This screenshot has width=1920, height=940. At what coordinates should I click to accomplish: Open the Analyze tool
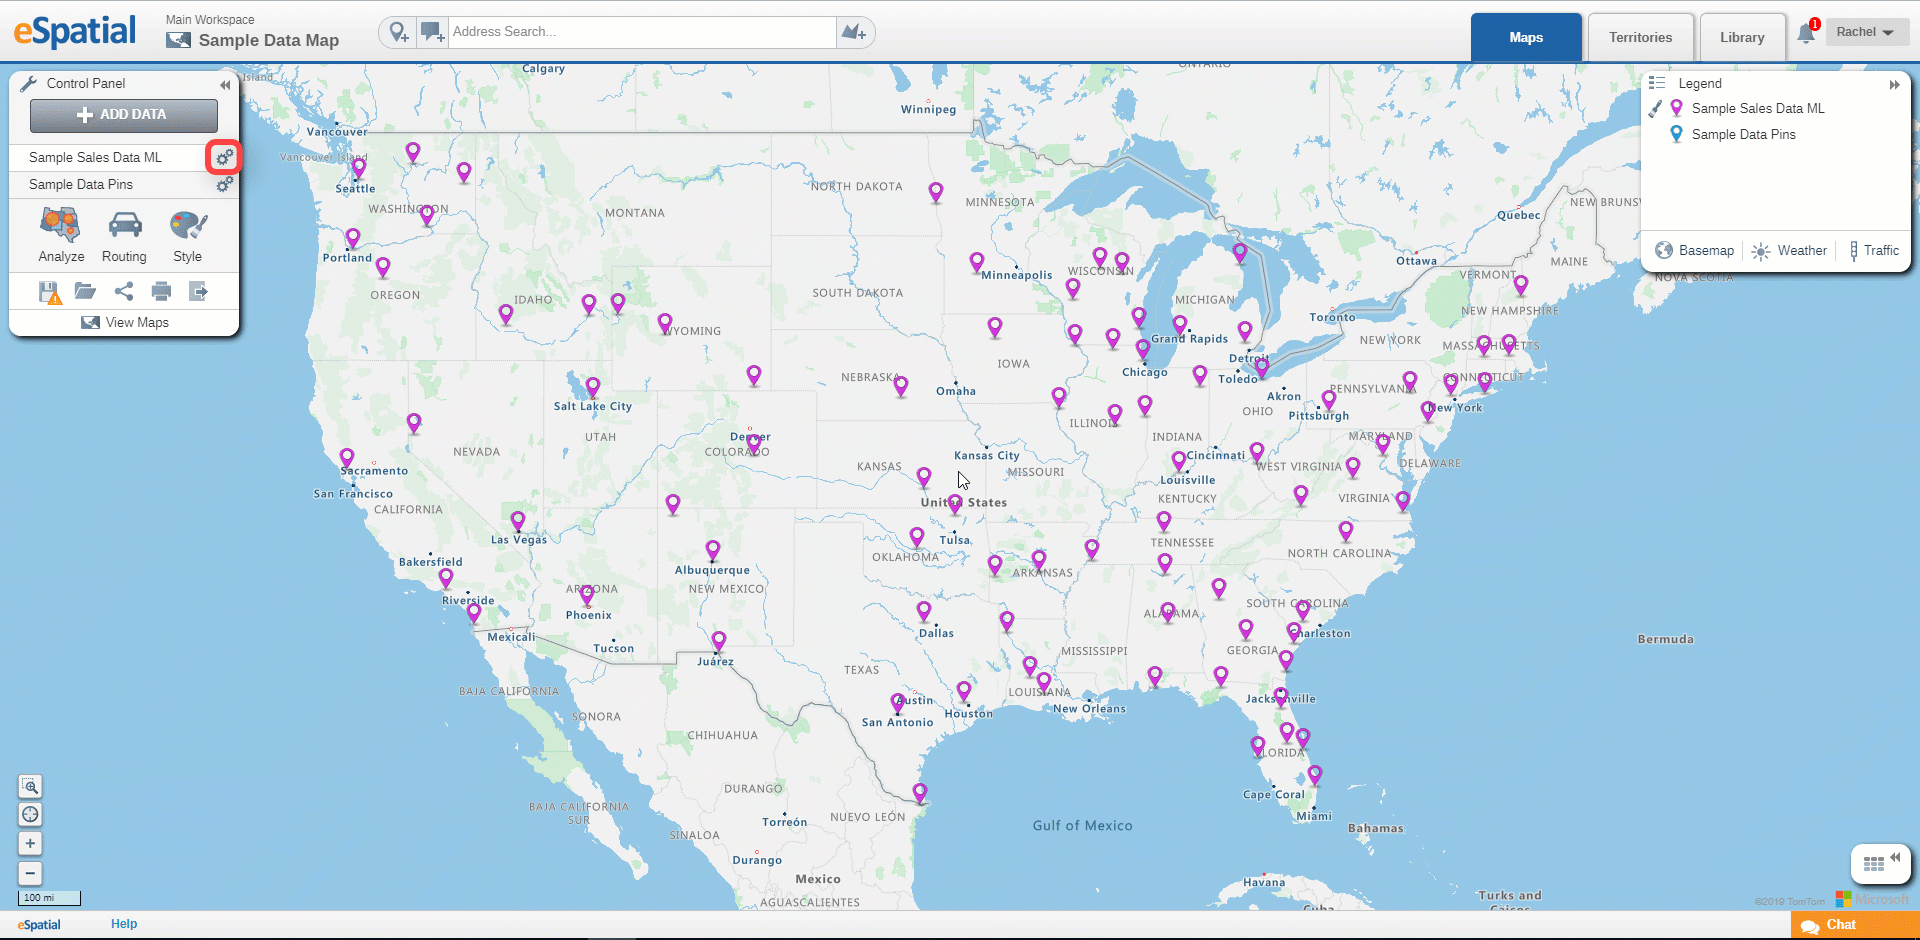pyautogui.click(x=61, y=235)
